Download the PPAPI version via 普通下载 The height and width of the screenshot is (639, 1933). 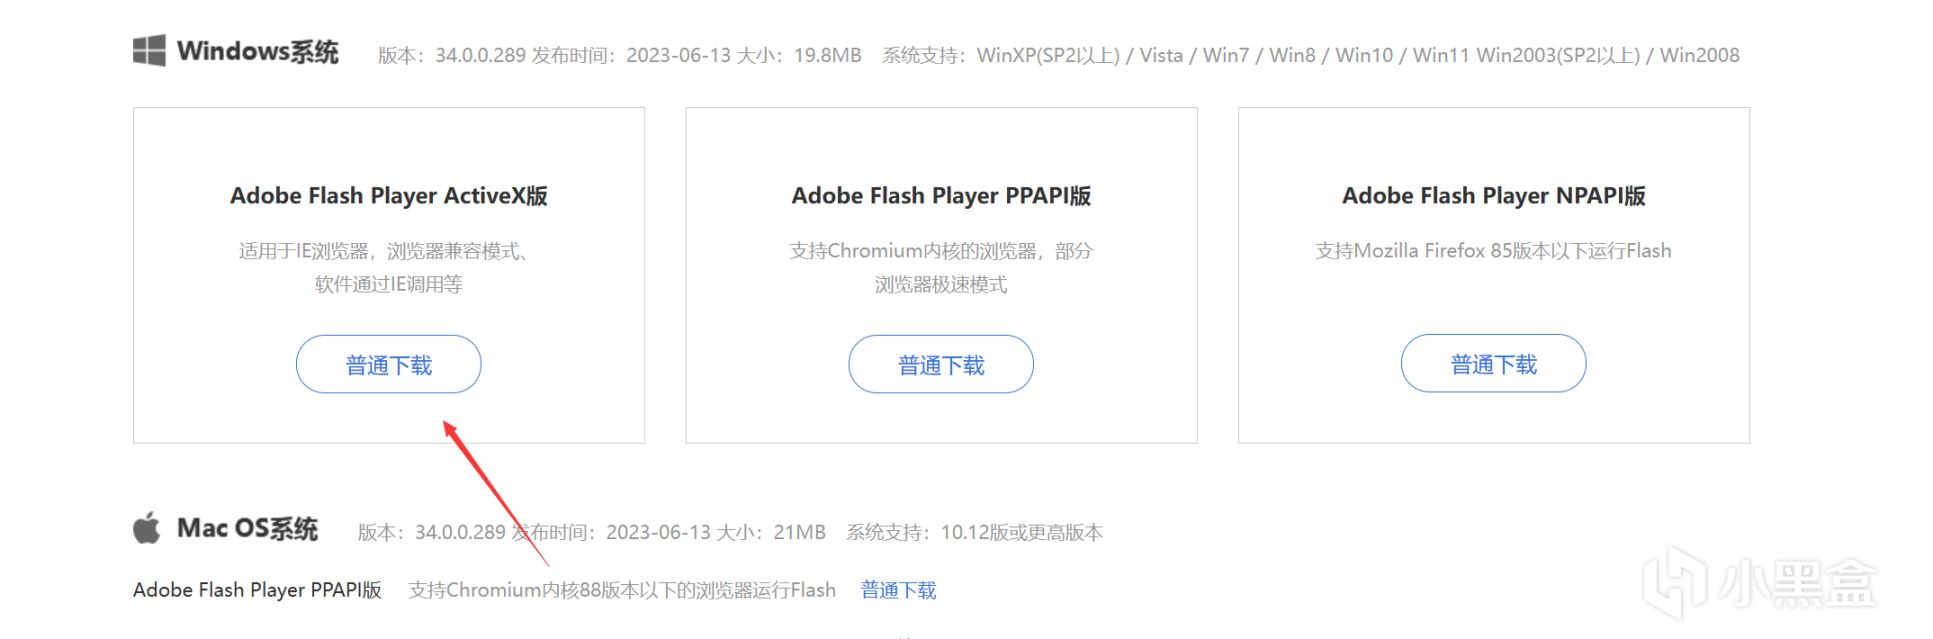(941, 364)
